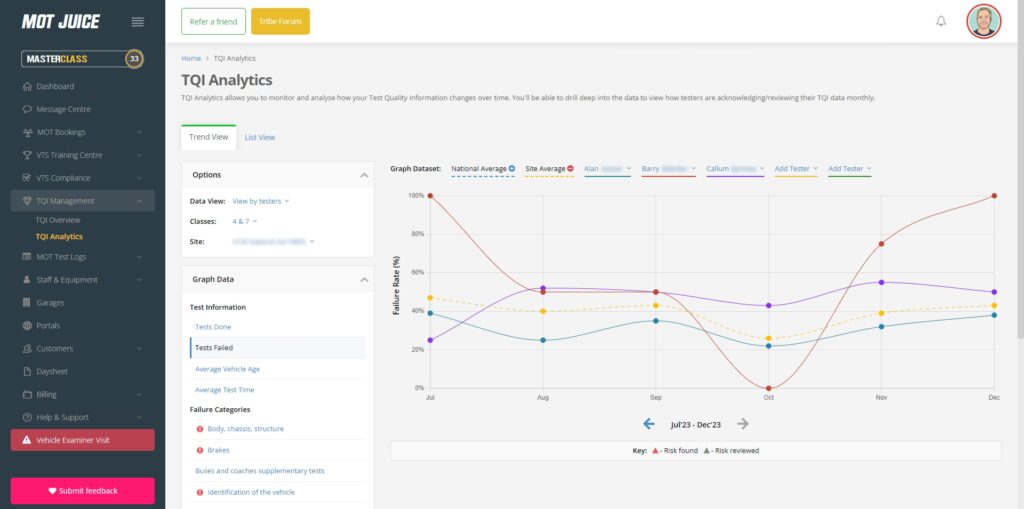This screenshot has height=509, width=1024.
Task: Click October red data point at 0%
Action: click(768, 388)
